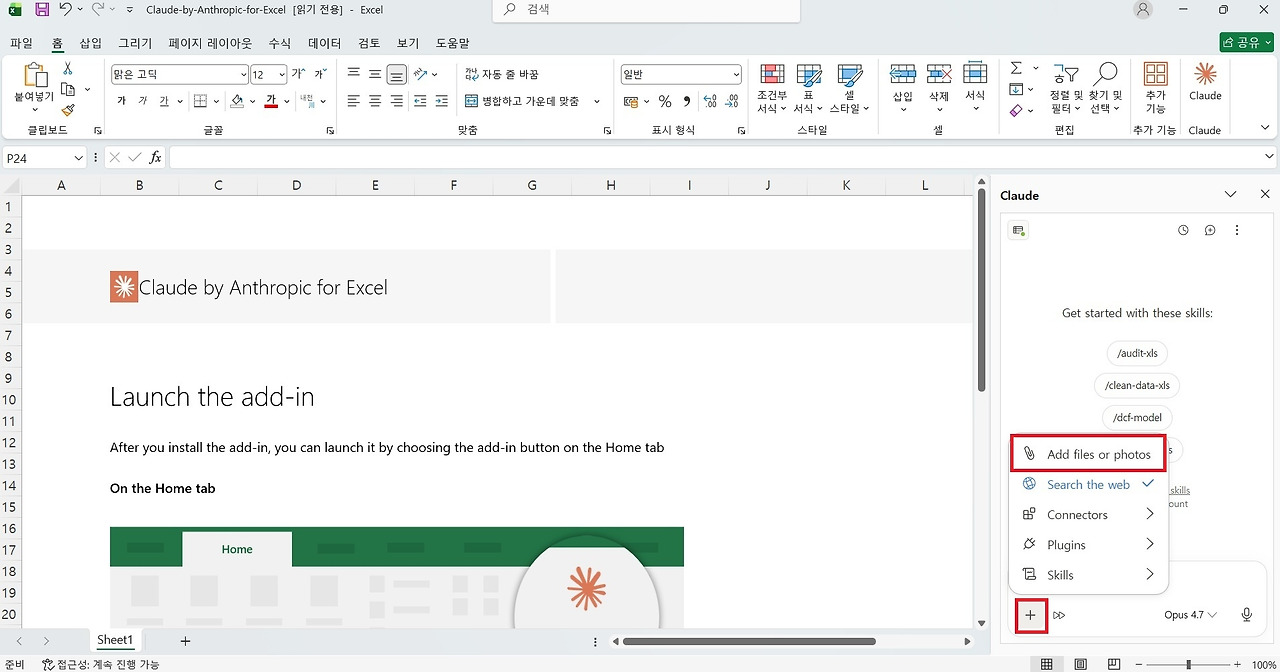
Task: Toggle 자동 줄 바꿈 wrap text
Action: pyautogui.click(x=502, y=74)
